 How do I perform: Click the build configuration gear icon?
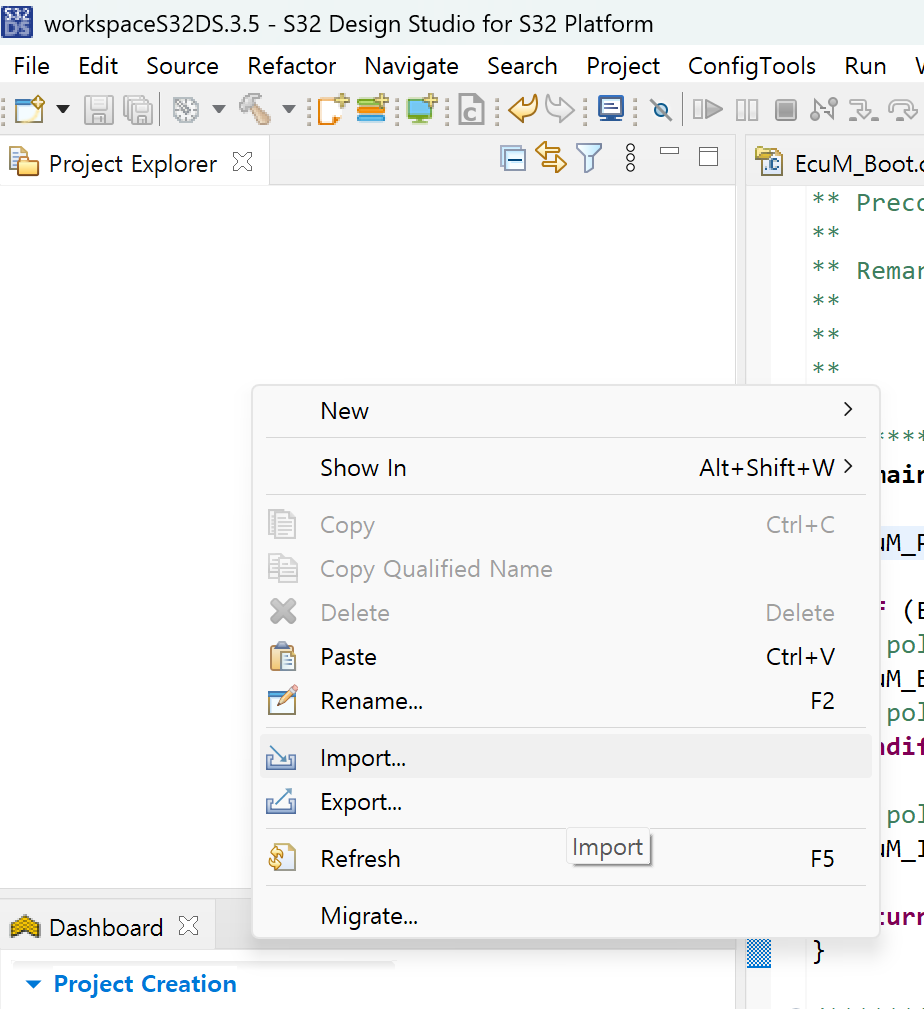coord(186,109)
